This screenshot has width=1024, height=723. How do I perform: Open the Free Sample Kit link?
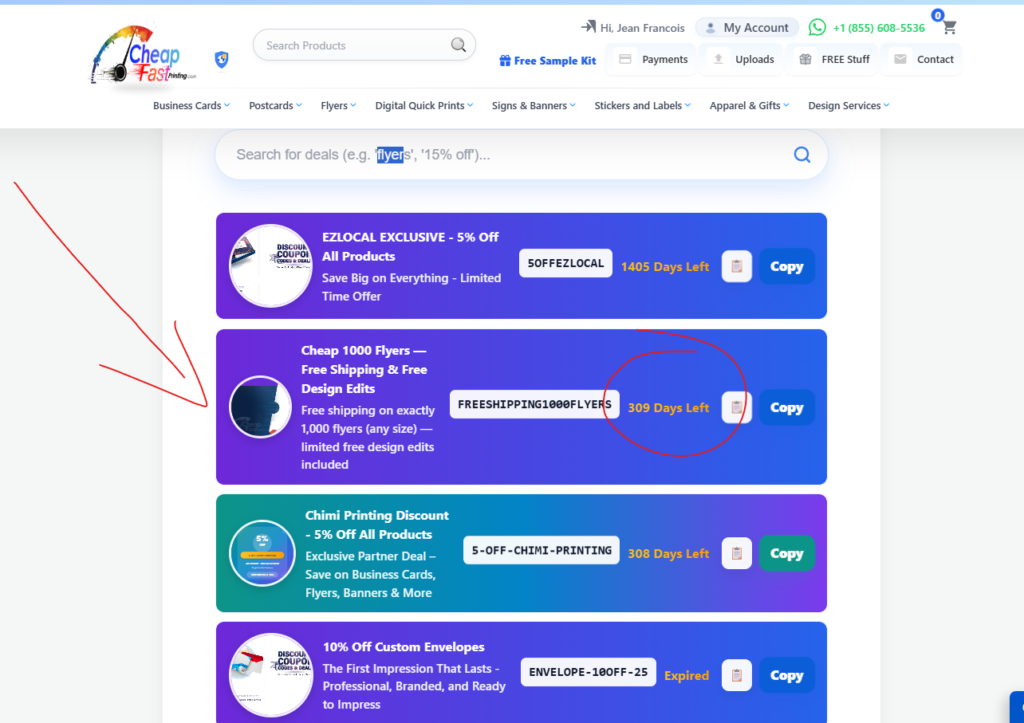pyautogui.click(x=548, y=60)
